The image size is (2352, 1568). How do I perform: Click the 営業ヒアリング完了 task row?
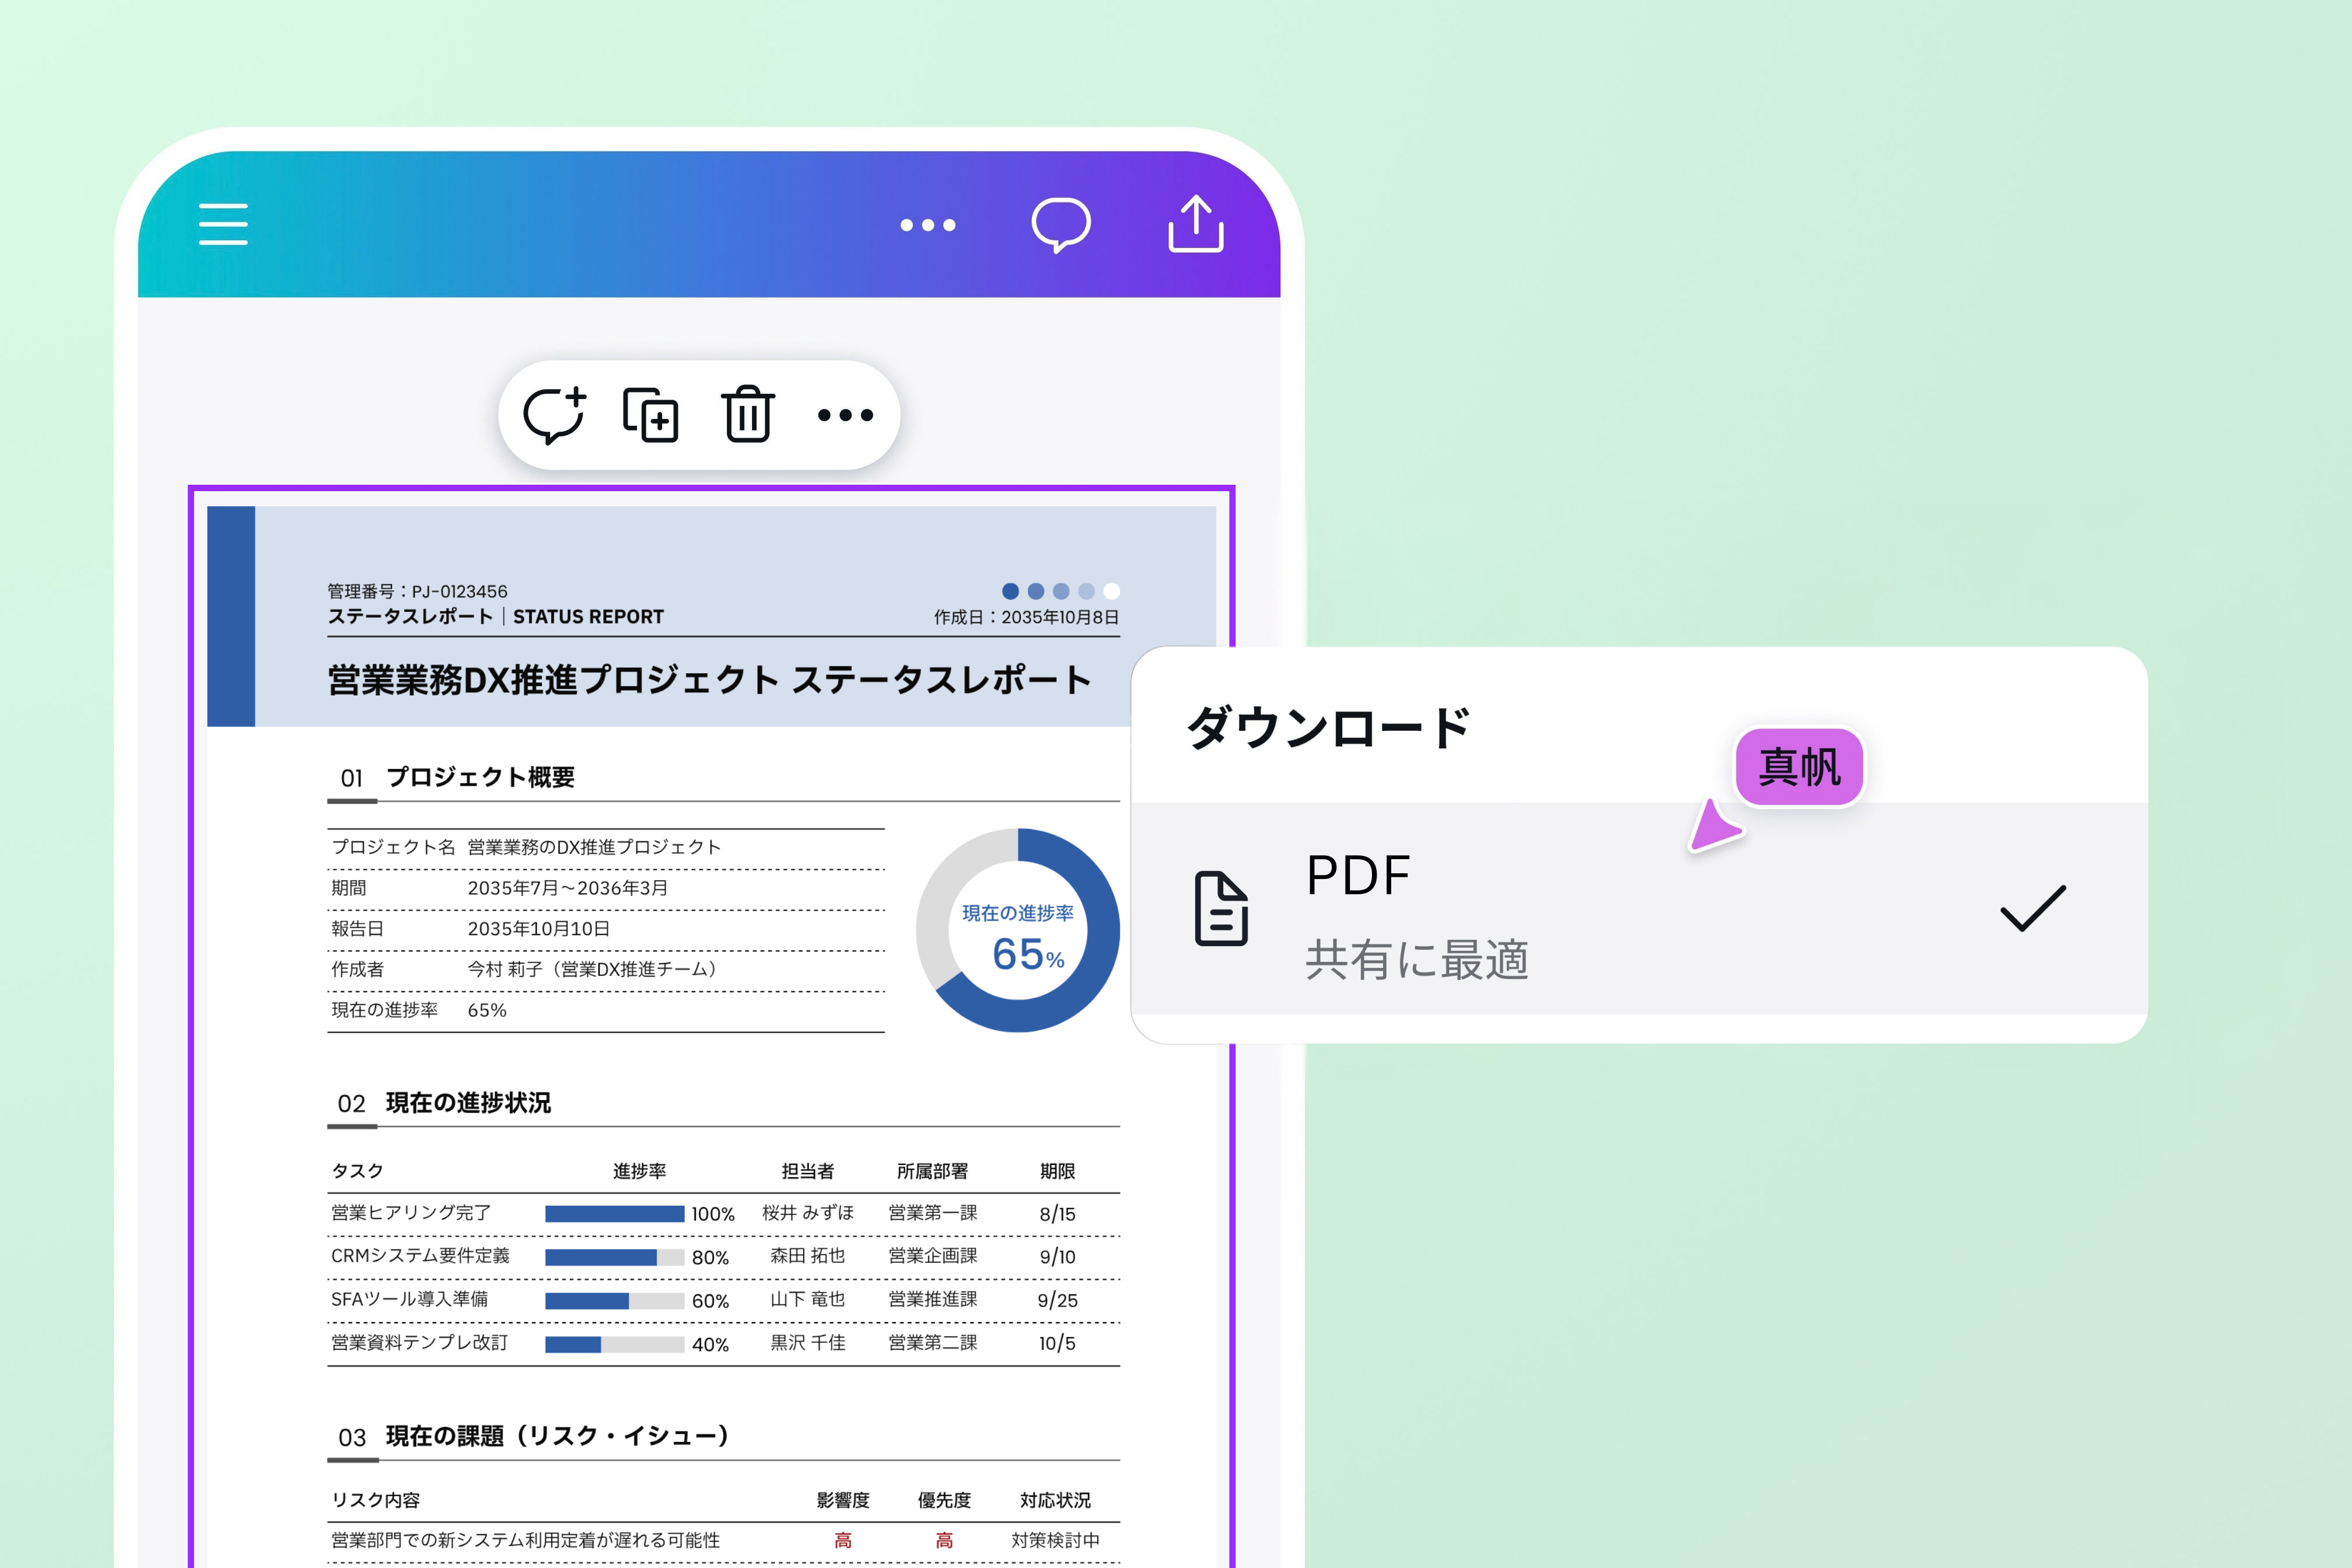point(723,1214)
